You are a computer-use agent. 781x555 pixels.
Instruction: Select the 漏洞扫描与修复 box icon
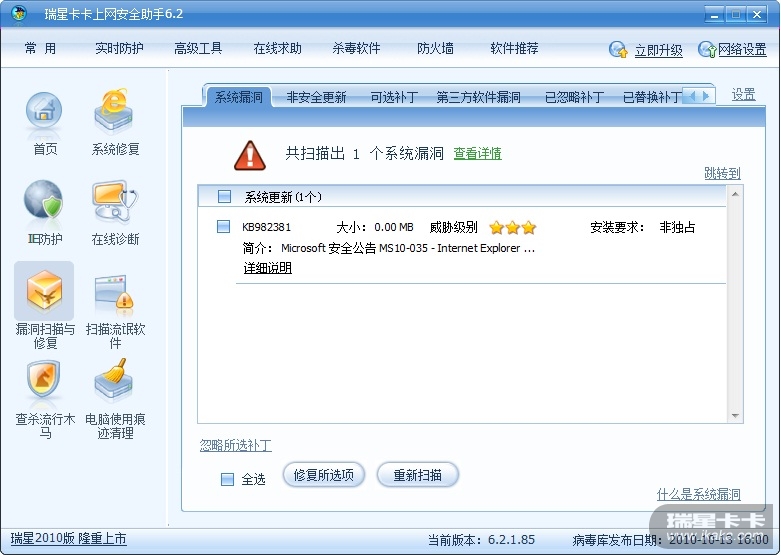click(x=44, y=290)
